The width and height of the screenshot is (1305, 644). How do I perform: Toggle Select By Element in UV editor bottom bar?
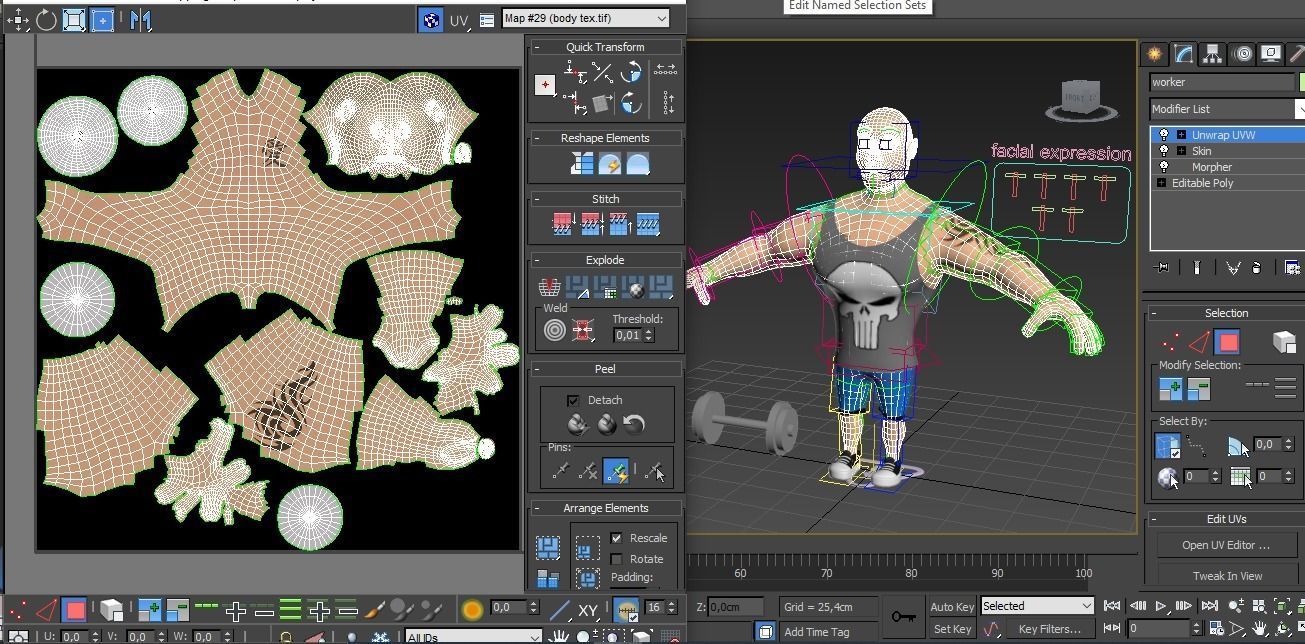(111, 609)
